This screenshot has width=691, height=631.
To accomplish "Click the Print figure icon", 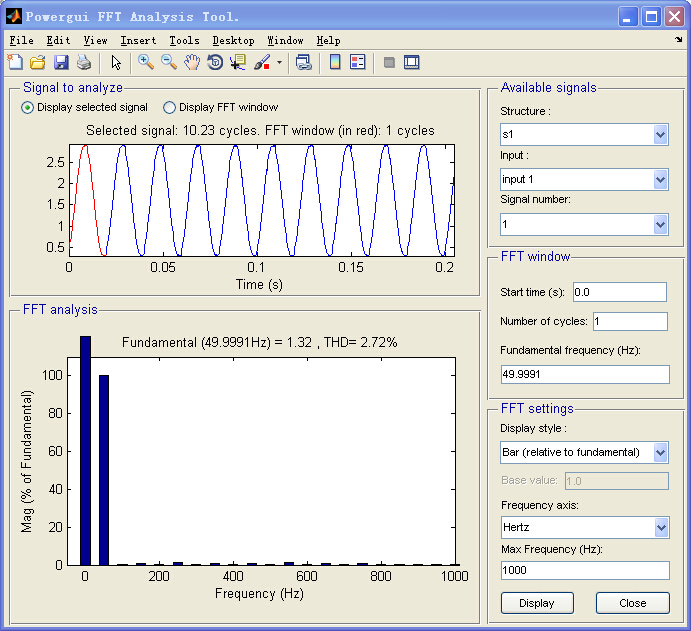I will pos(84,63).
